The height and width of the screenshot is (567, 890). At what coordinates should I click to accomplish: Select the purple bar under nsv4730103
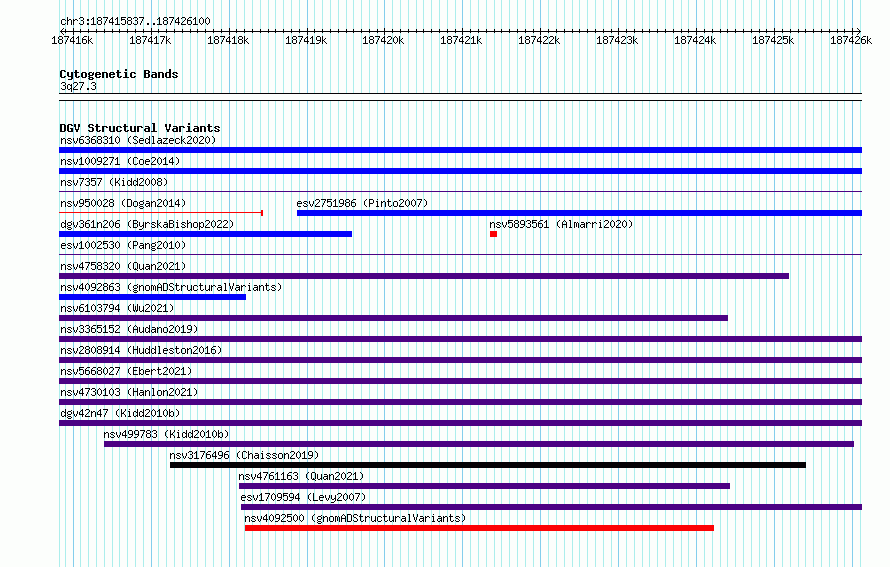[460, 402]
